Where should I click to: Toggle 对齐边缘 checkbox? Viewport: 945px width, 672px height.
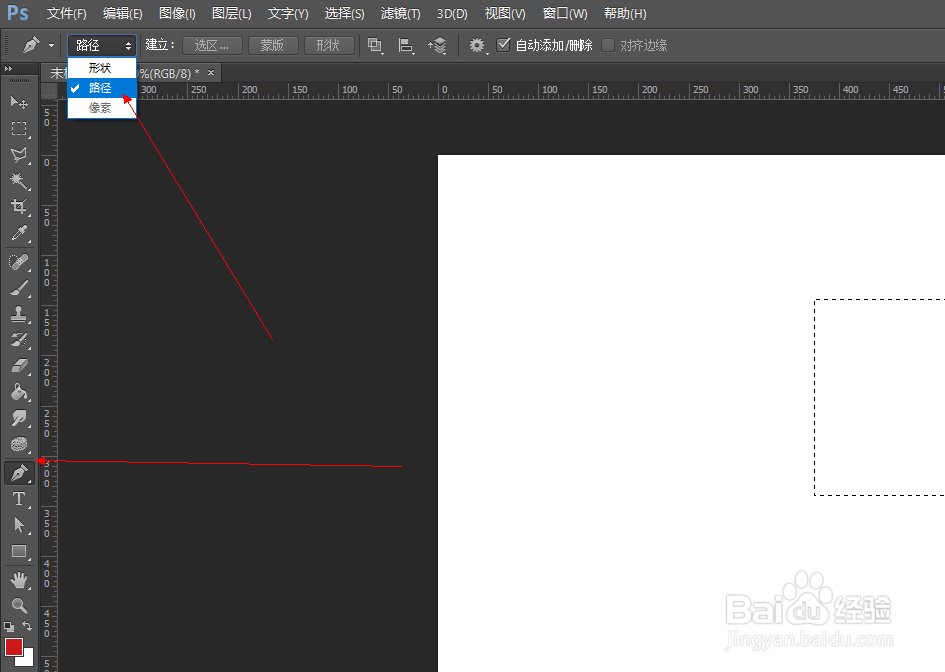point(608,45)
